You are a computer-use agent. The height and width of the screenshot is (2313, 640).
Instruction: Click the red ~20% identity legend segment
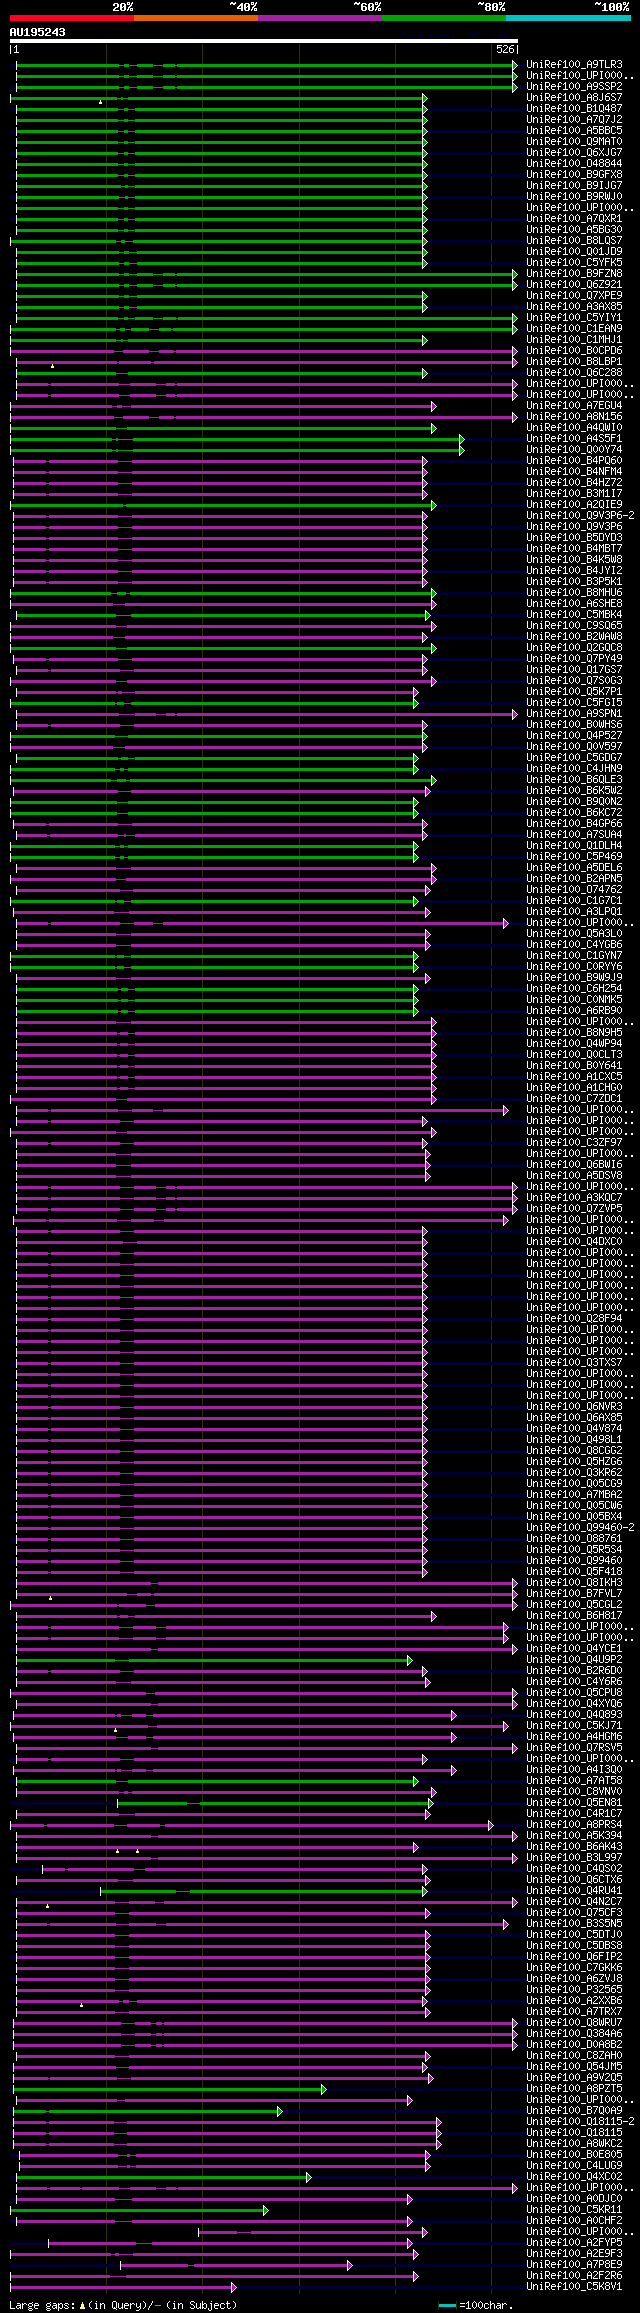tap(71, 18)
